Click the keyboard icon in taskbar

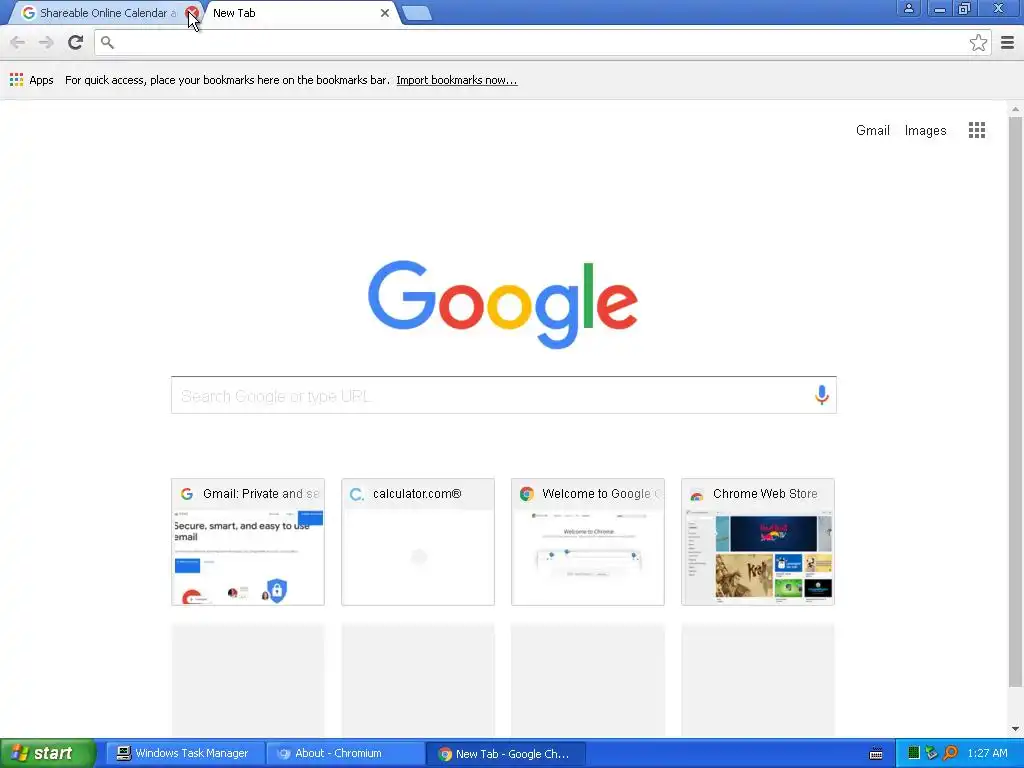876,754
